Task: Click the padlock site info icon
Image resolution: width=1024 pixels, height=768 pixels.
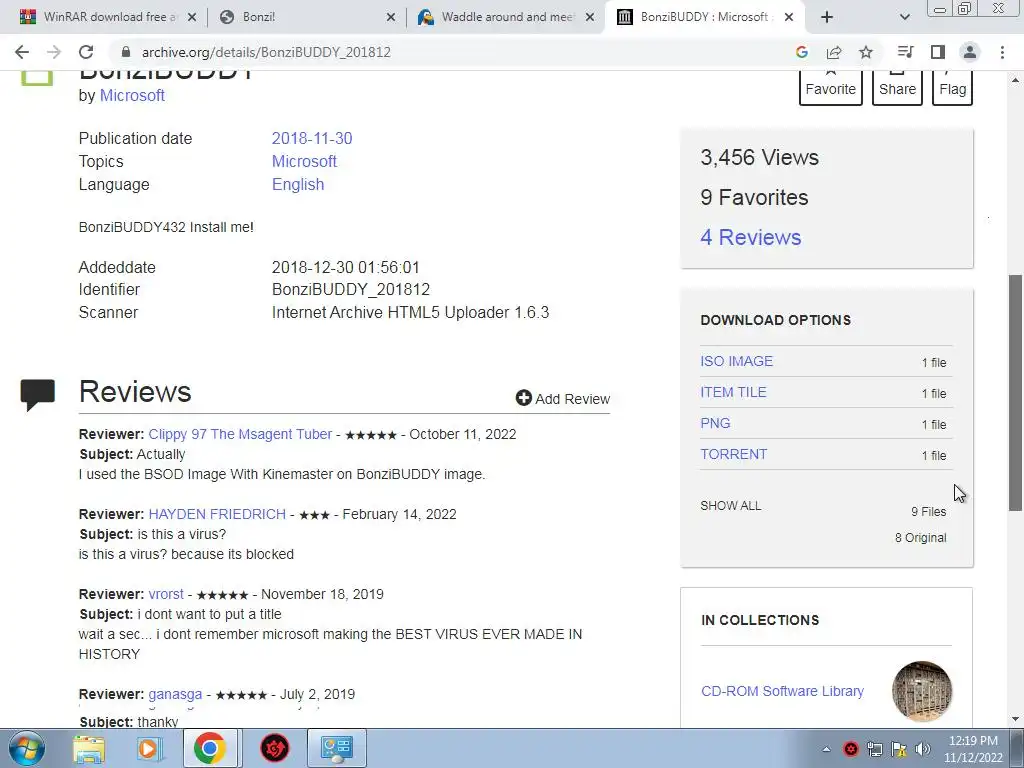Action: pyautogui.click(x=126, y=52)
